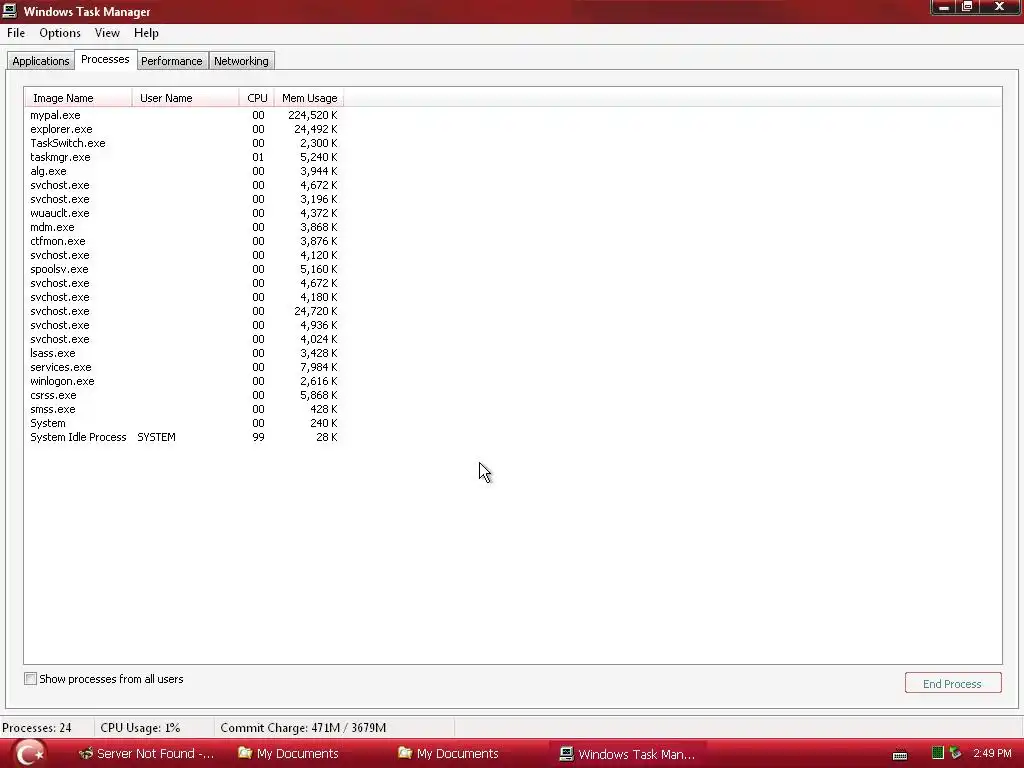Image resolution: width=1024 pixels, height=768 pixels.
Task: Select the mypal.exe process row
Action: pyautogui.click(x=184, y=115)
